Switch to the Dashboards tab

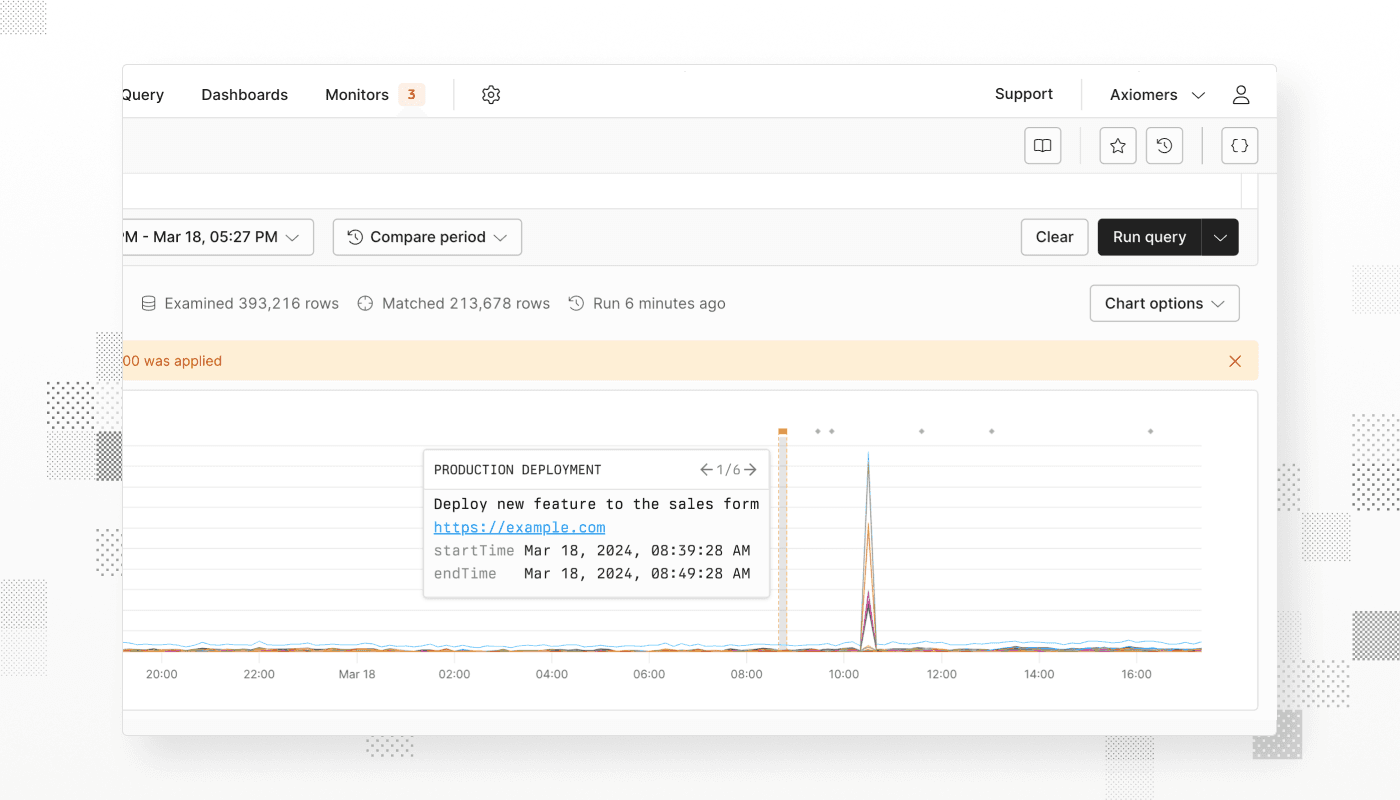click(x=244, y=95)
